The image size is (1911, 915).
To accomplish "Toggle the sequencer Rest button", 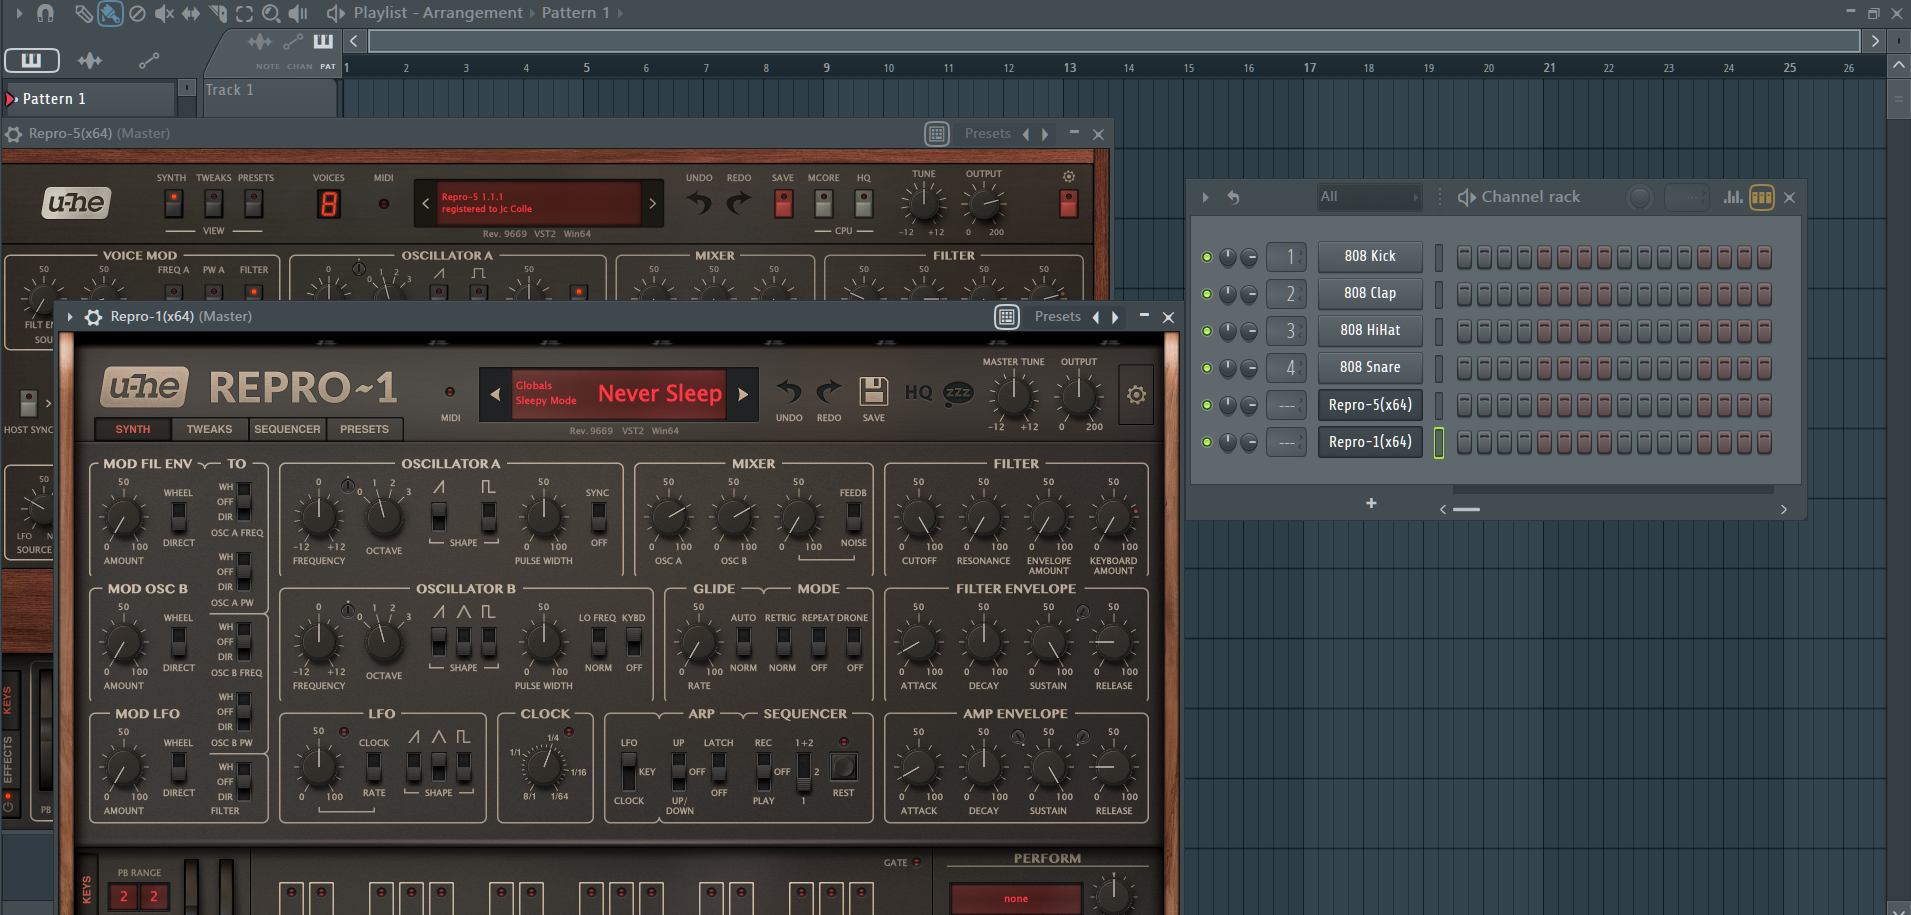I will [844, 767].
